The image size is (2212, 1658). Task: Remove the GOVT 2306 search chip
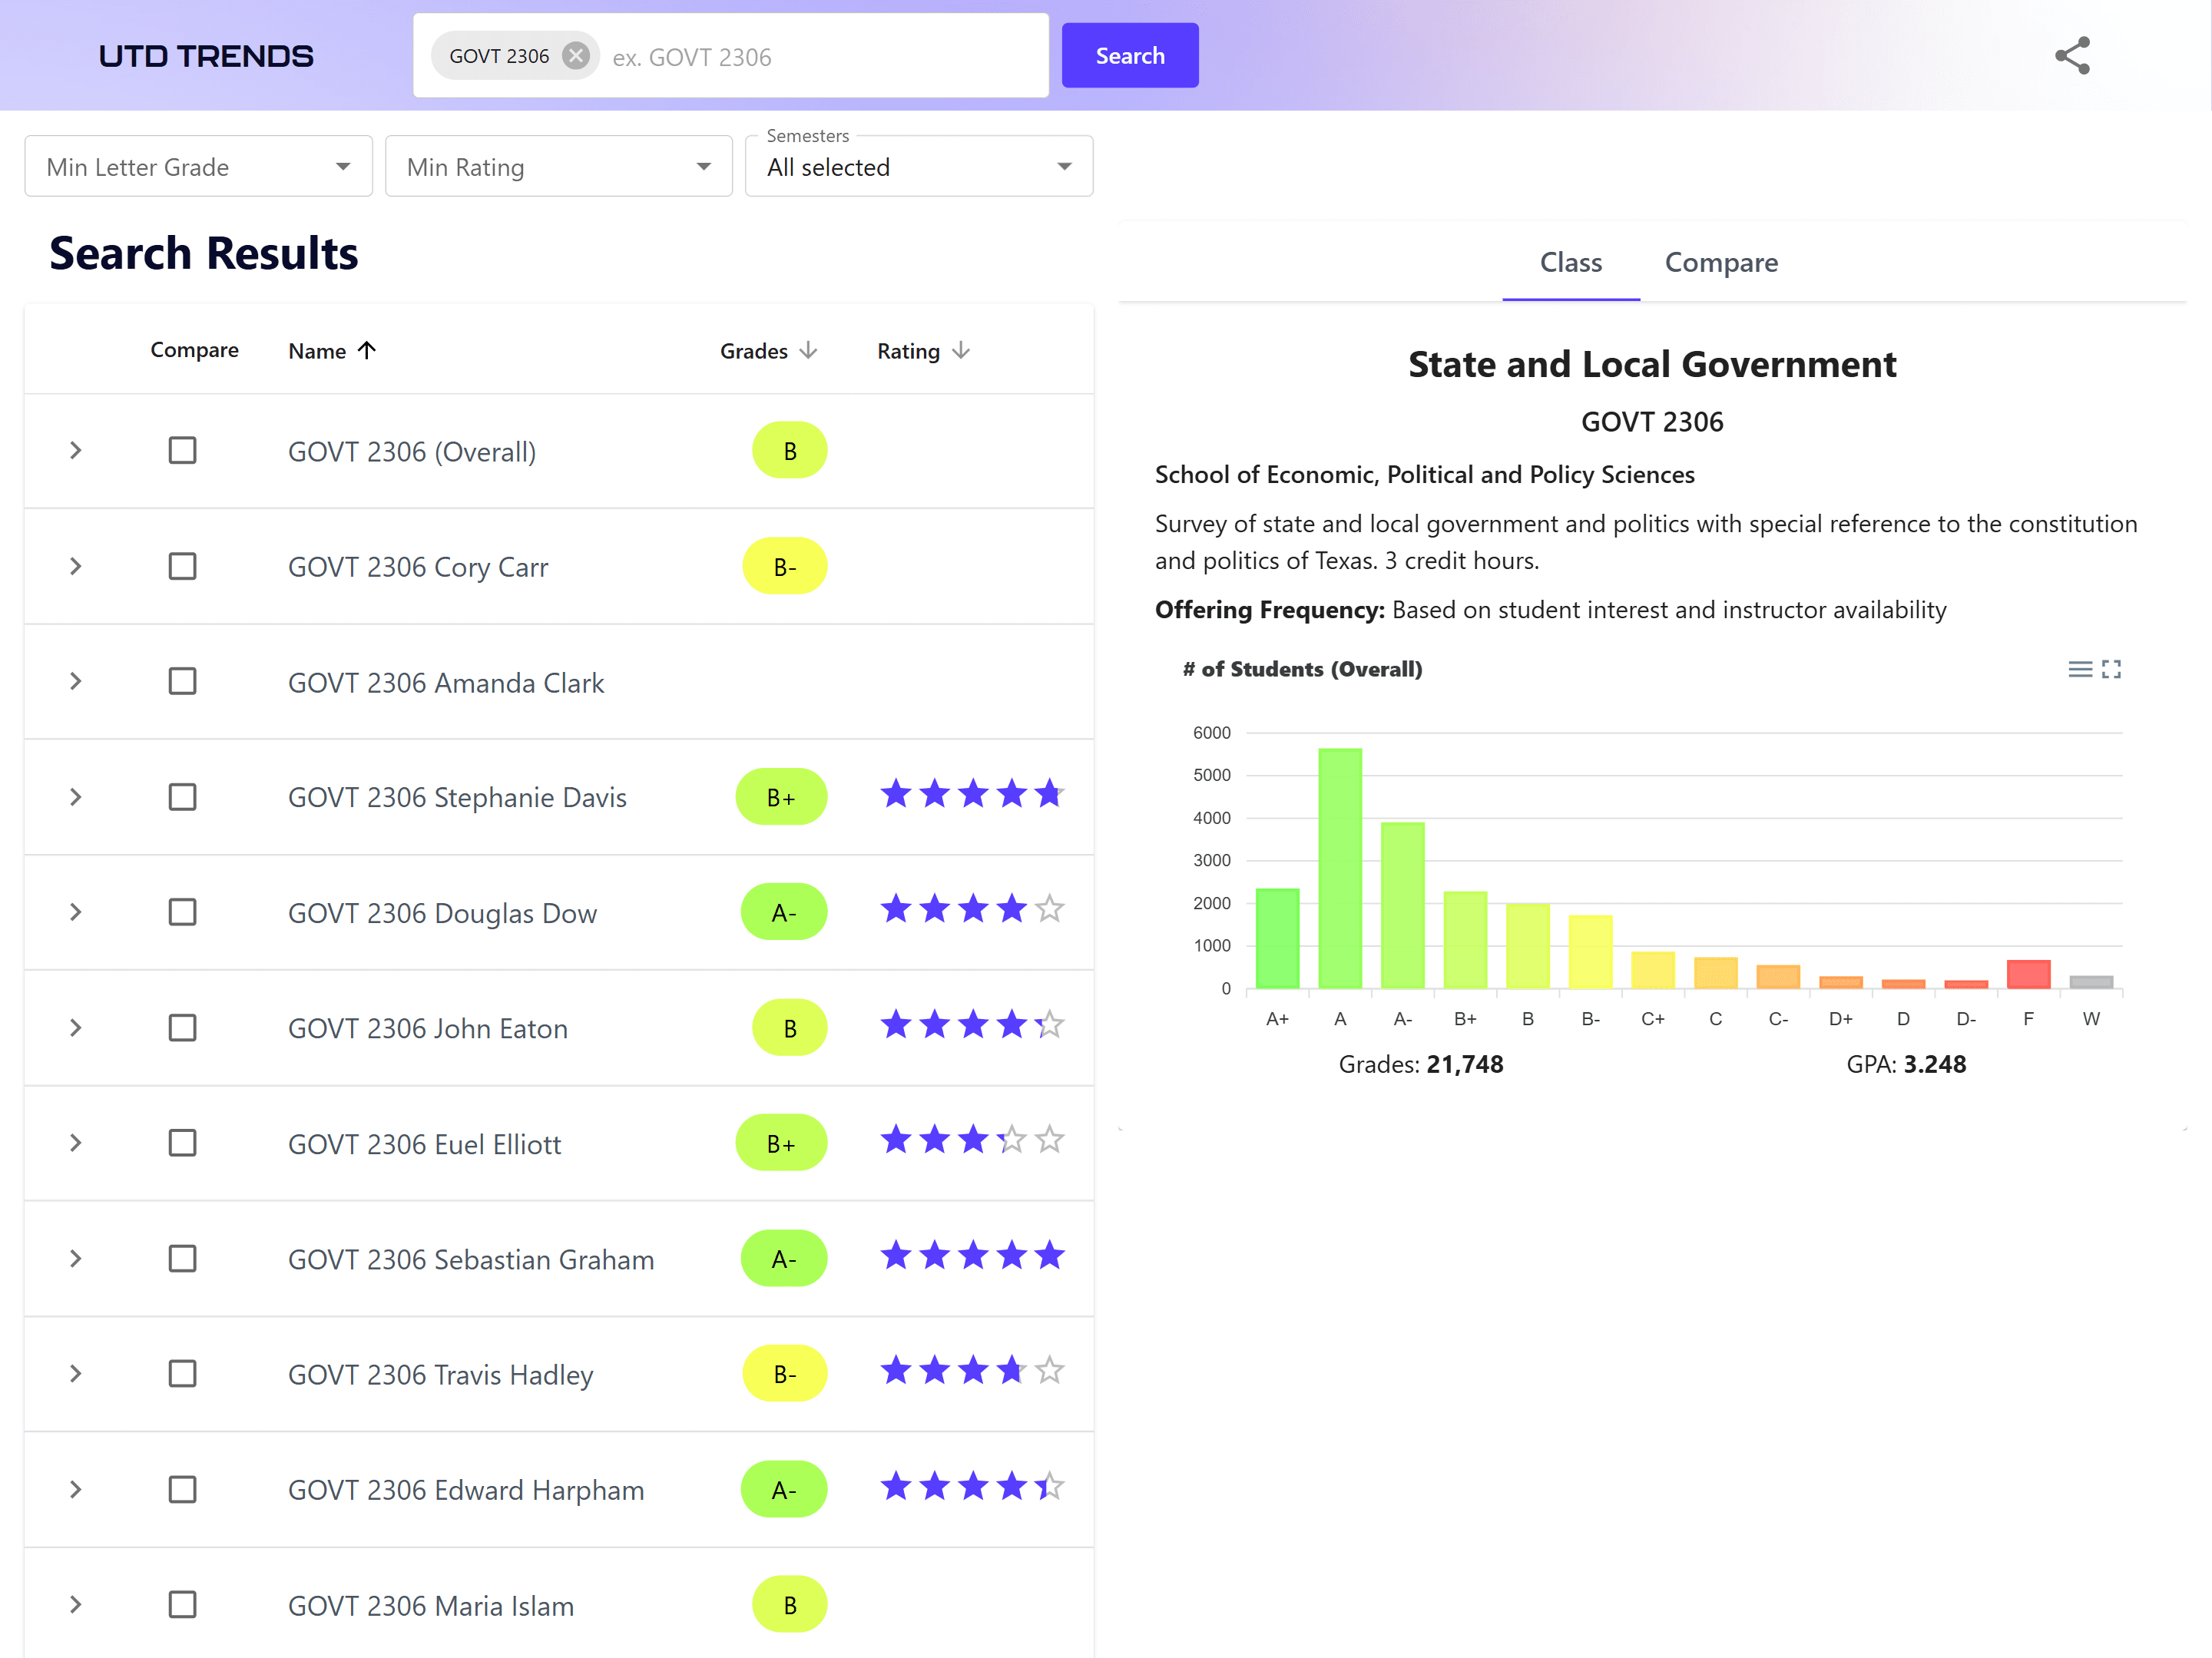pyautogui.click(x=575, y=56)
